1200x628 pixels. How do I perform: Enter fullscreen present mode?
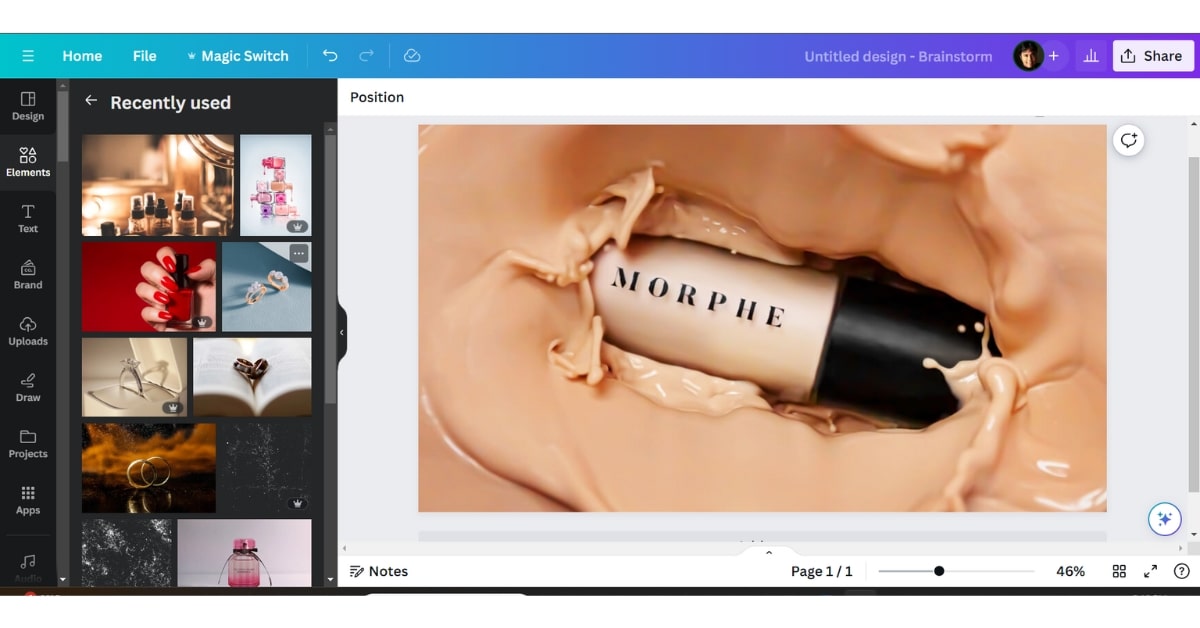point(1151,571)
